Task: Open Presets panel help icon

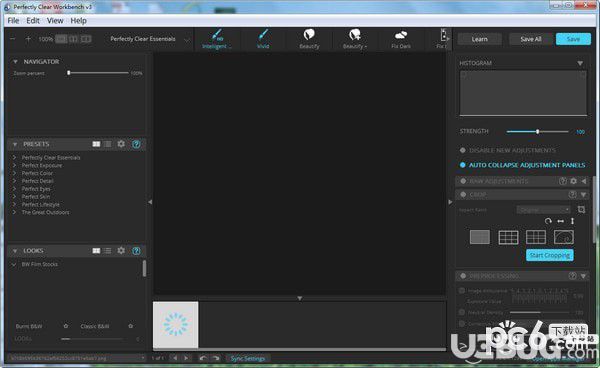Action: tap(136, 144)
